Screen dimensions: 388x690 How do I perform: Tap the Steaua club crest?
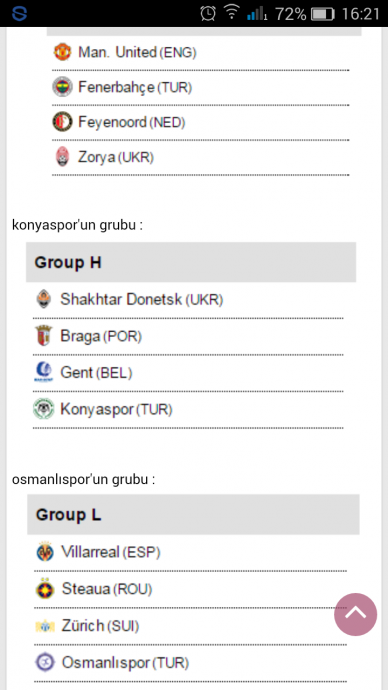click(x=45, y=588)
